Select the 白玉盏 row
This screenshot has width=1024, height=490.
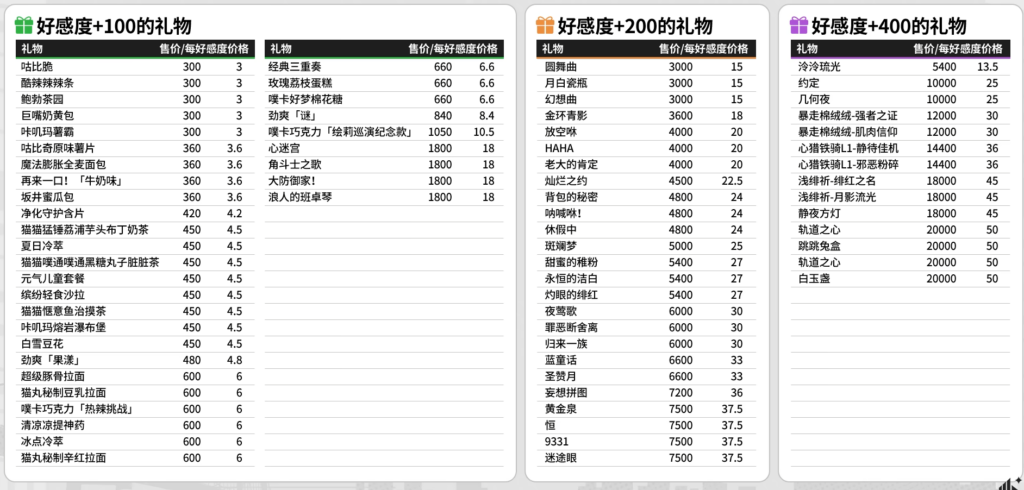click(901, 279)
